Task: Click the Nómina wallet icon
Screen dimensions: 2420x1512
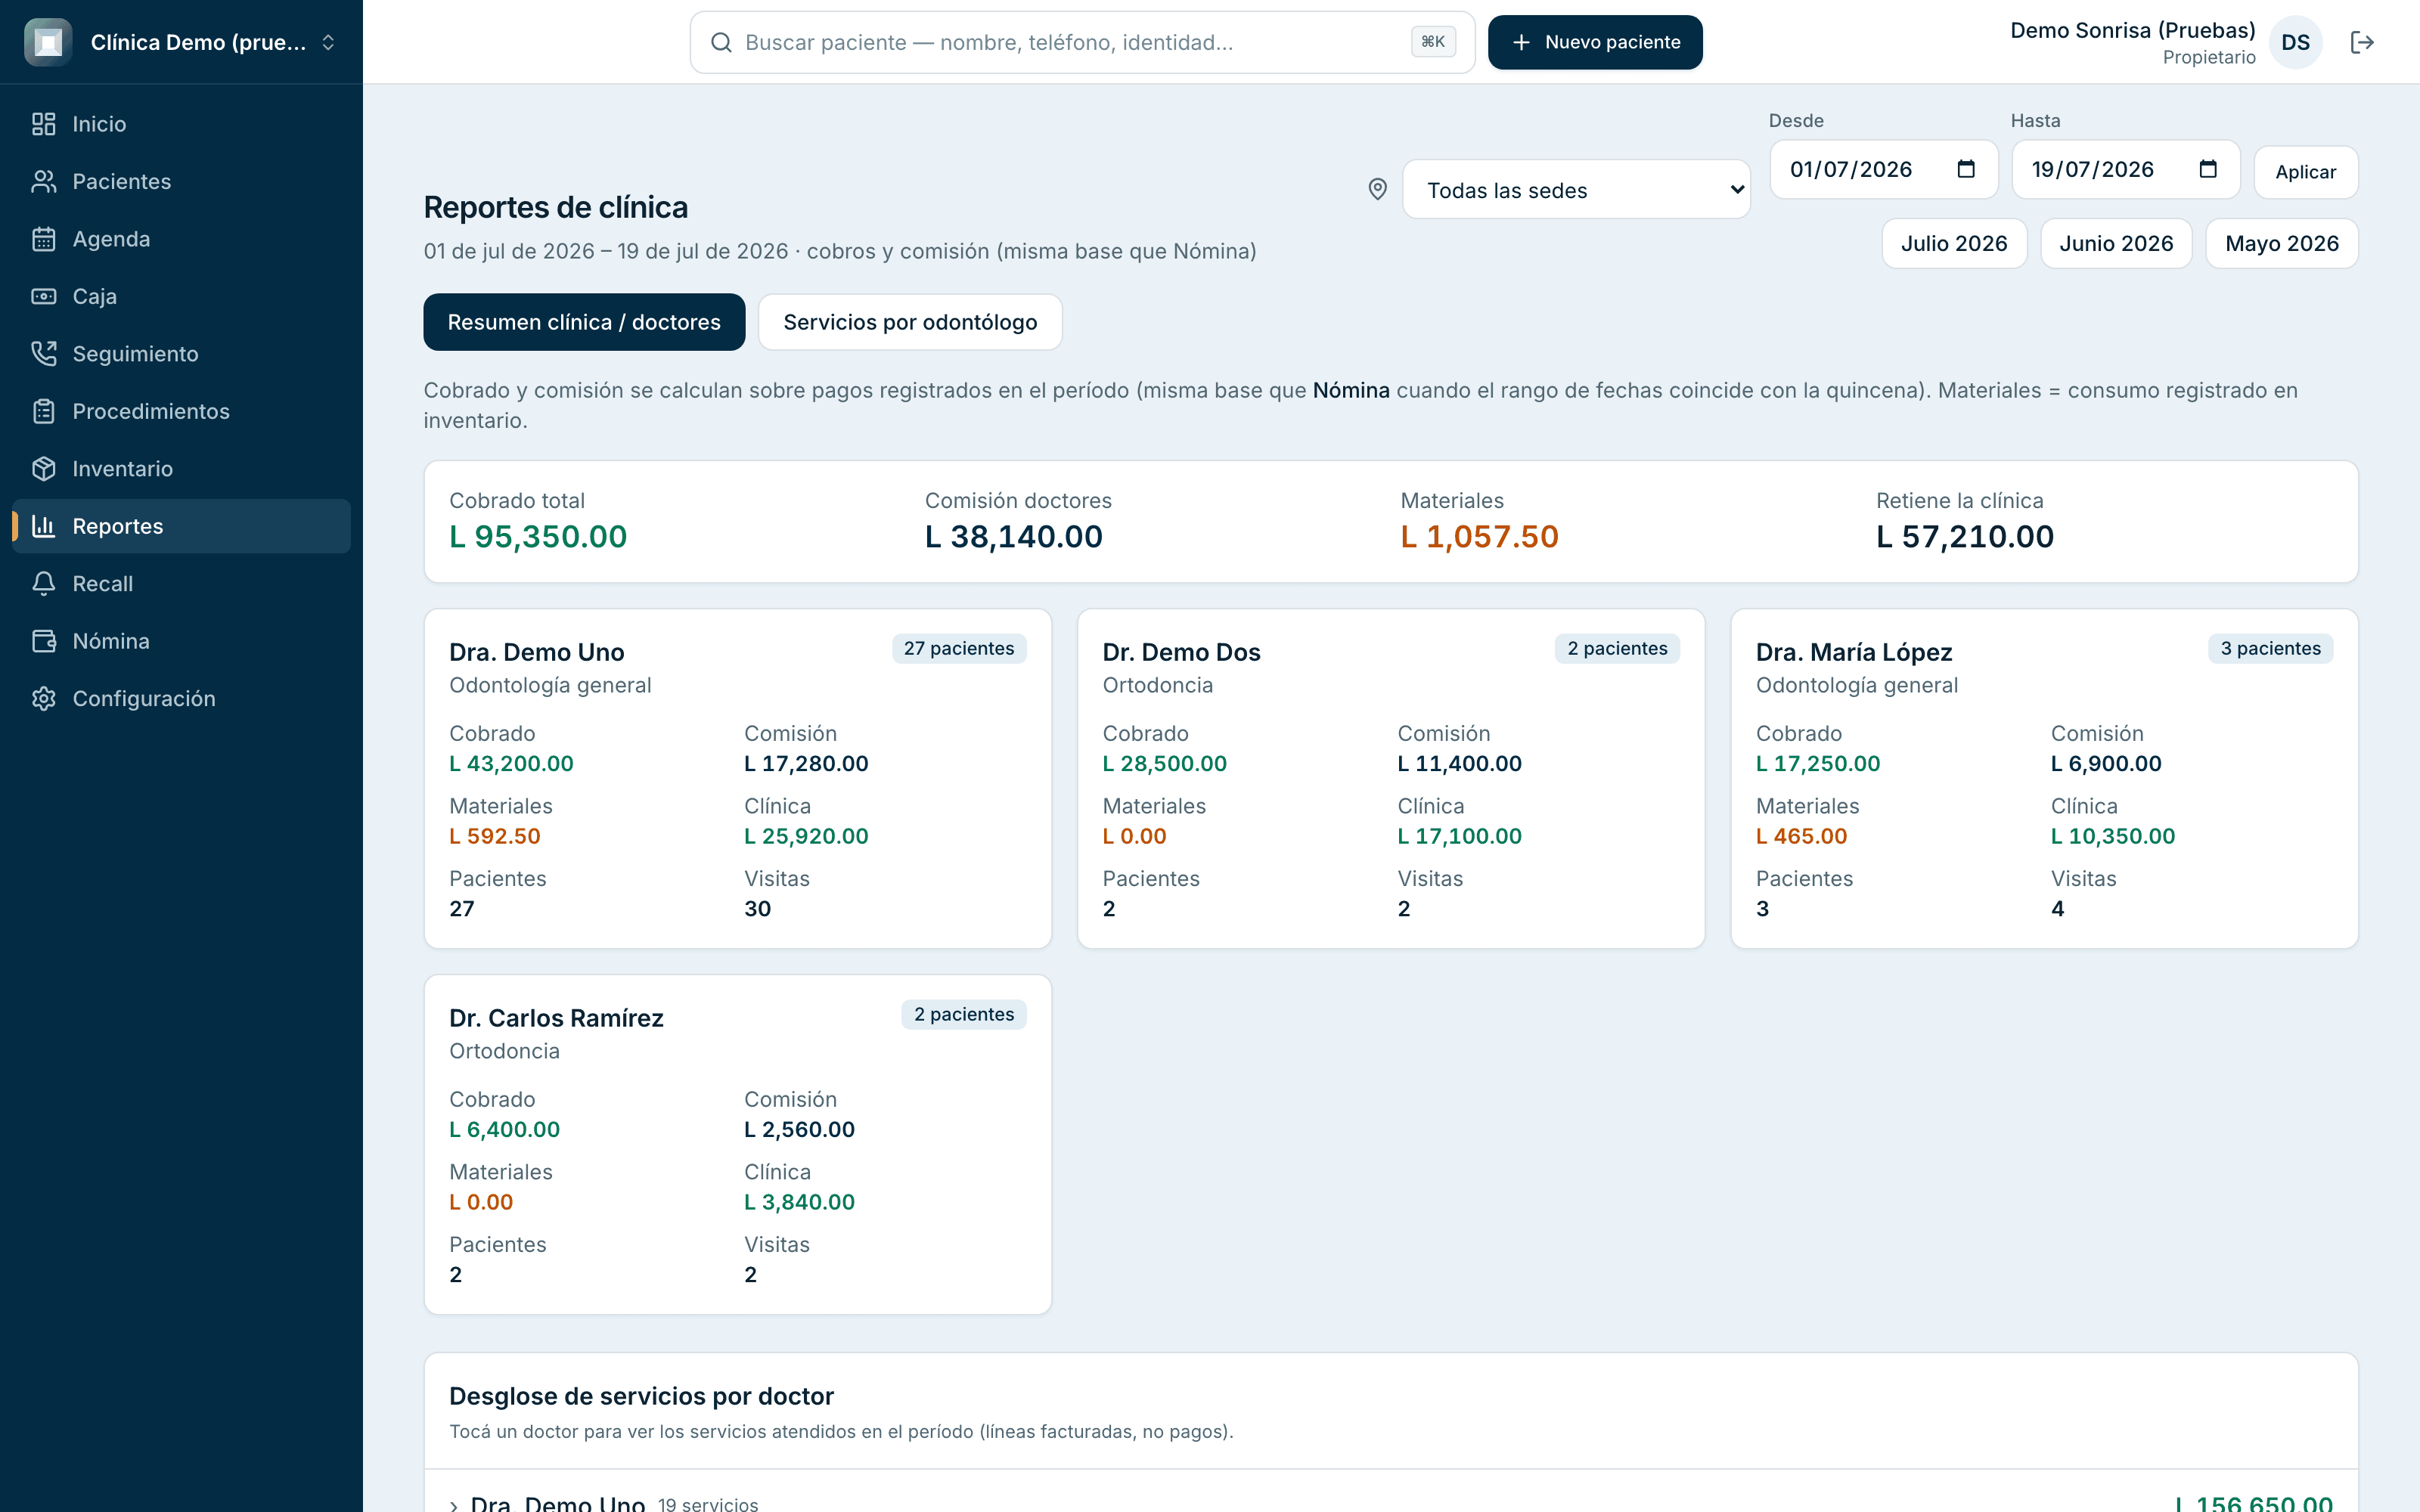Action: [43, 641]
